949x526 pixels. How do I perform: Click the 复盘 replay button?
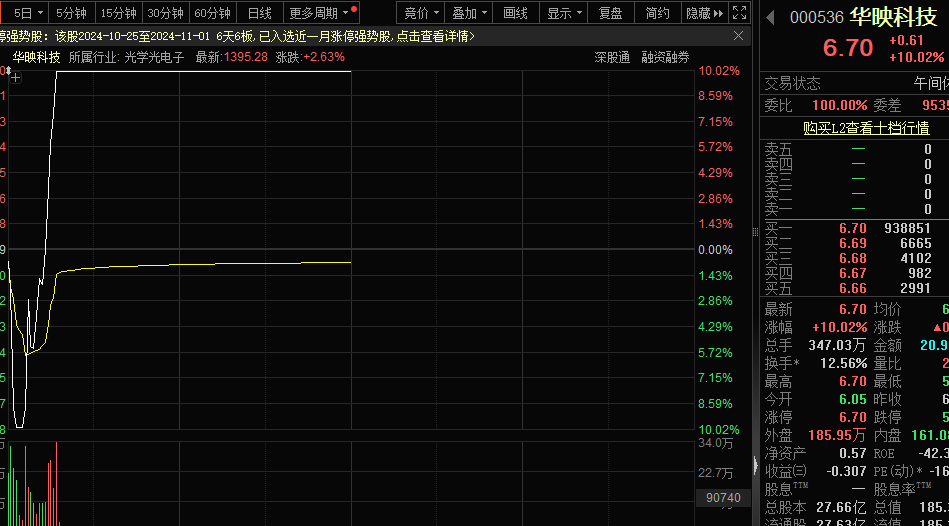[x=610, y=13]
